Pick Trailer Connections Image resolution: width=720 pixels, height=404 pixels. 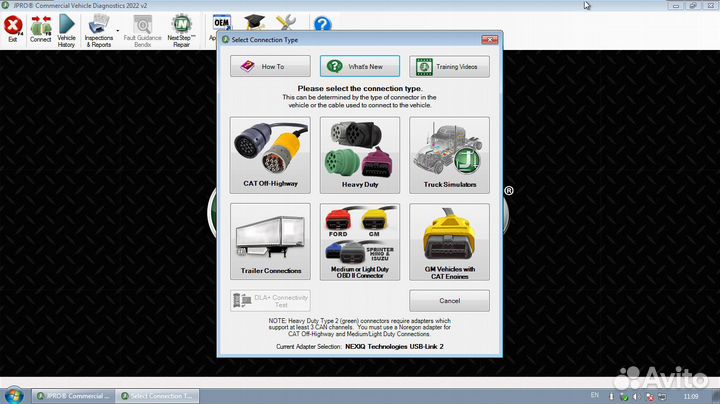[270, 242]
